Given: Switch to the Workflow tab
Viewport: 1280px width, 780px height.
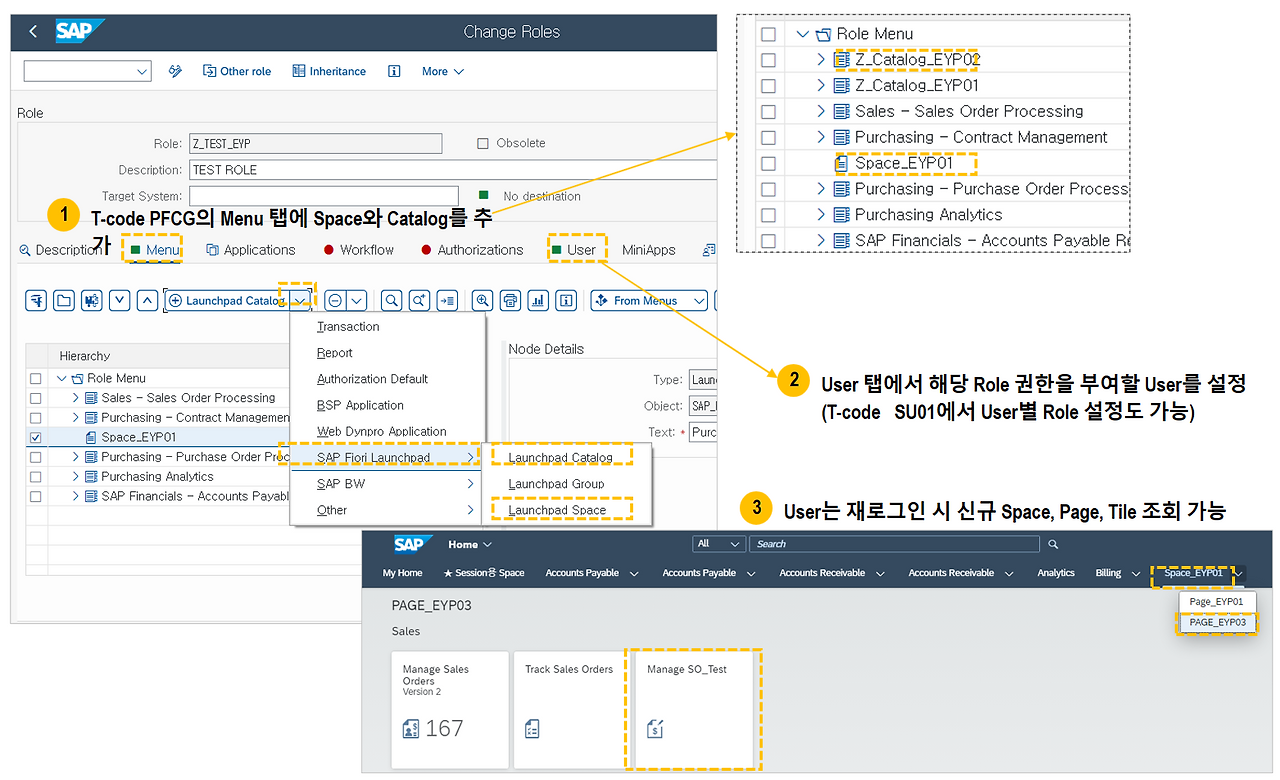Looking at the screenshot, I should coord(358,250).
